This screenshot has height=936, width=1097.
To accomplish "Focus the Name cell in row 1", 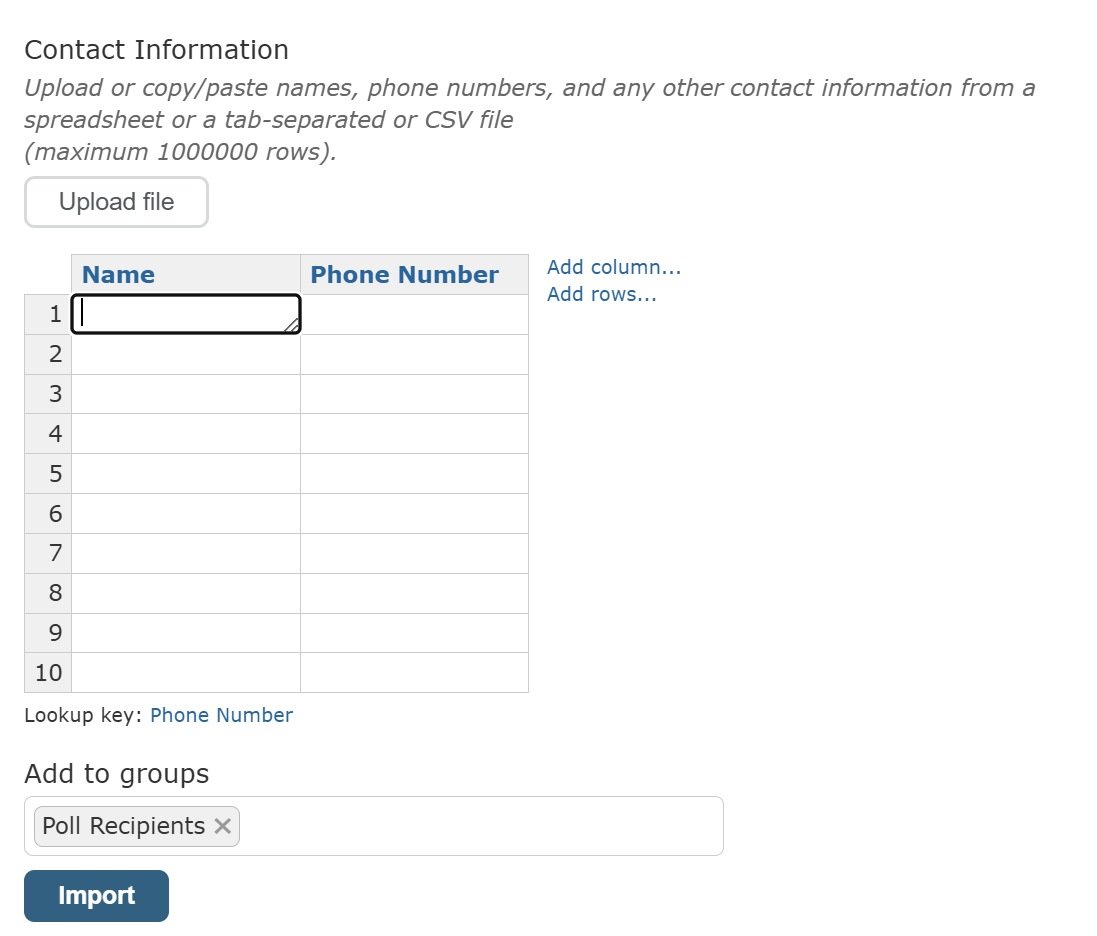I will [x=186, y=314].
